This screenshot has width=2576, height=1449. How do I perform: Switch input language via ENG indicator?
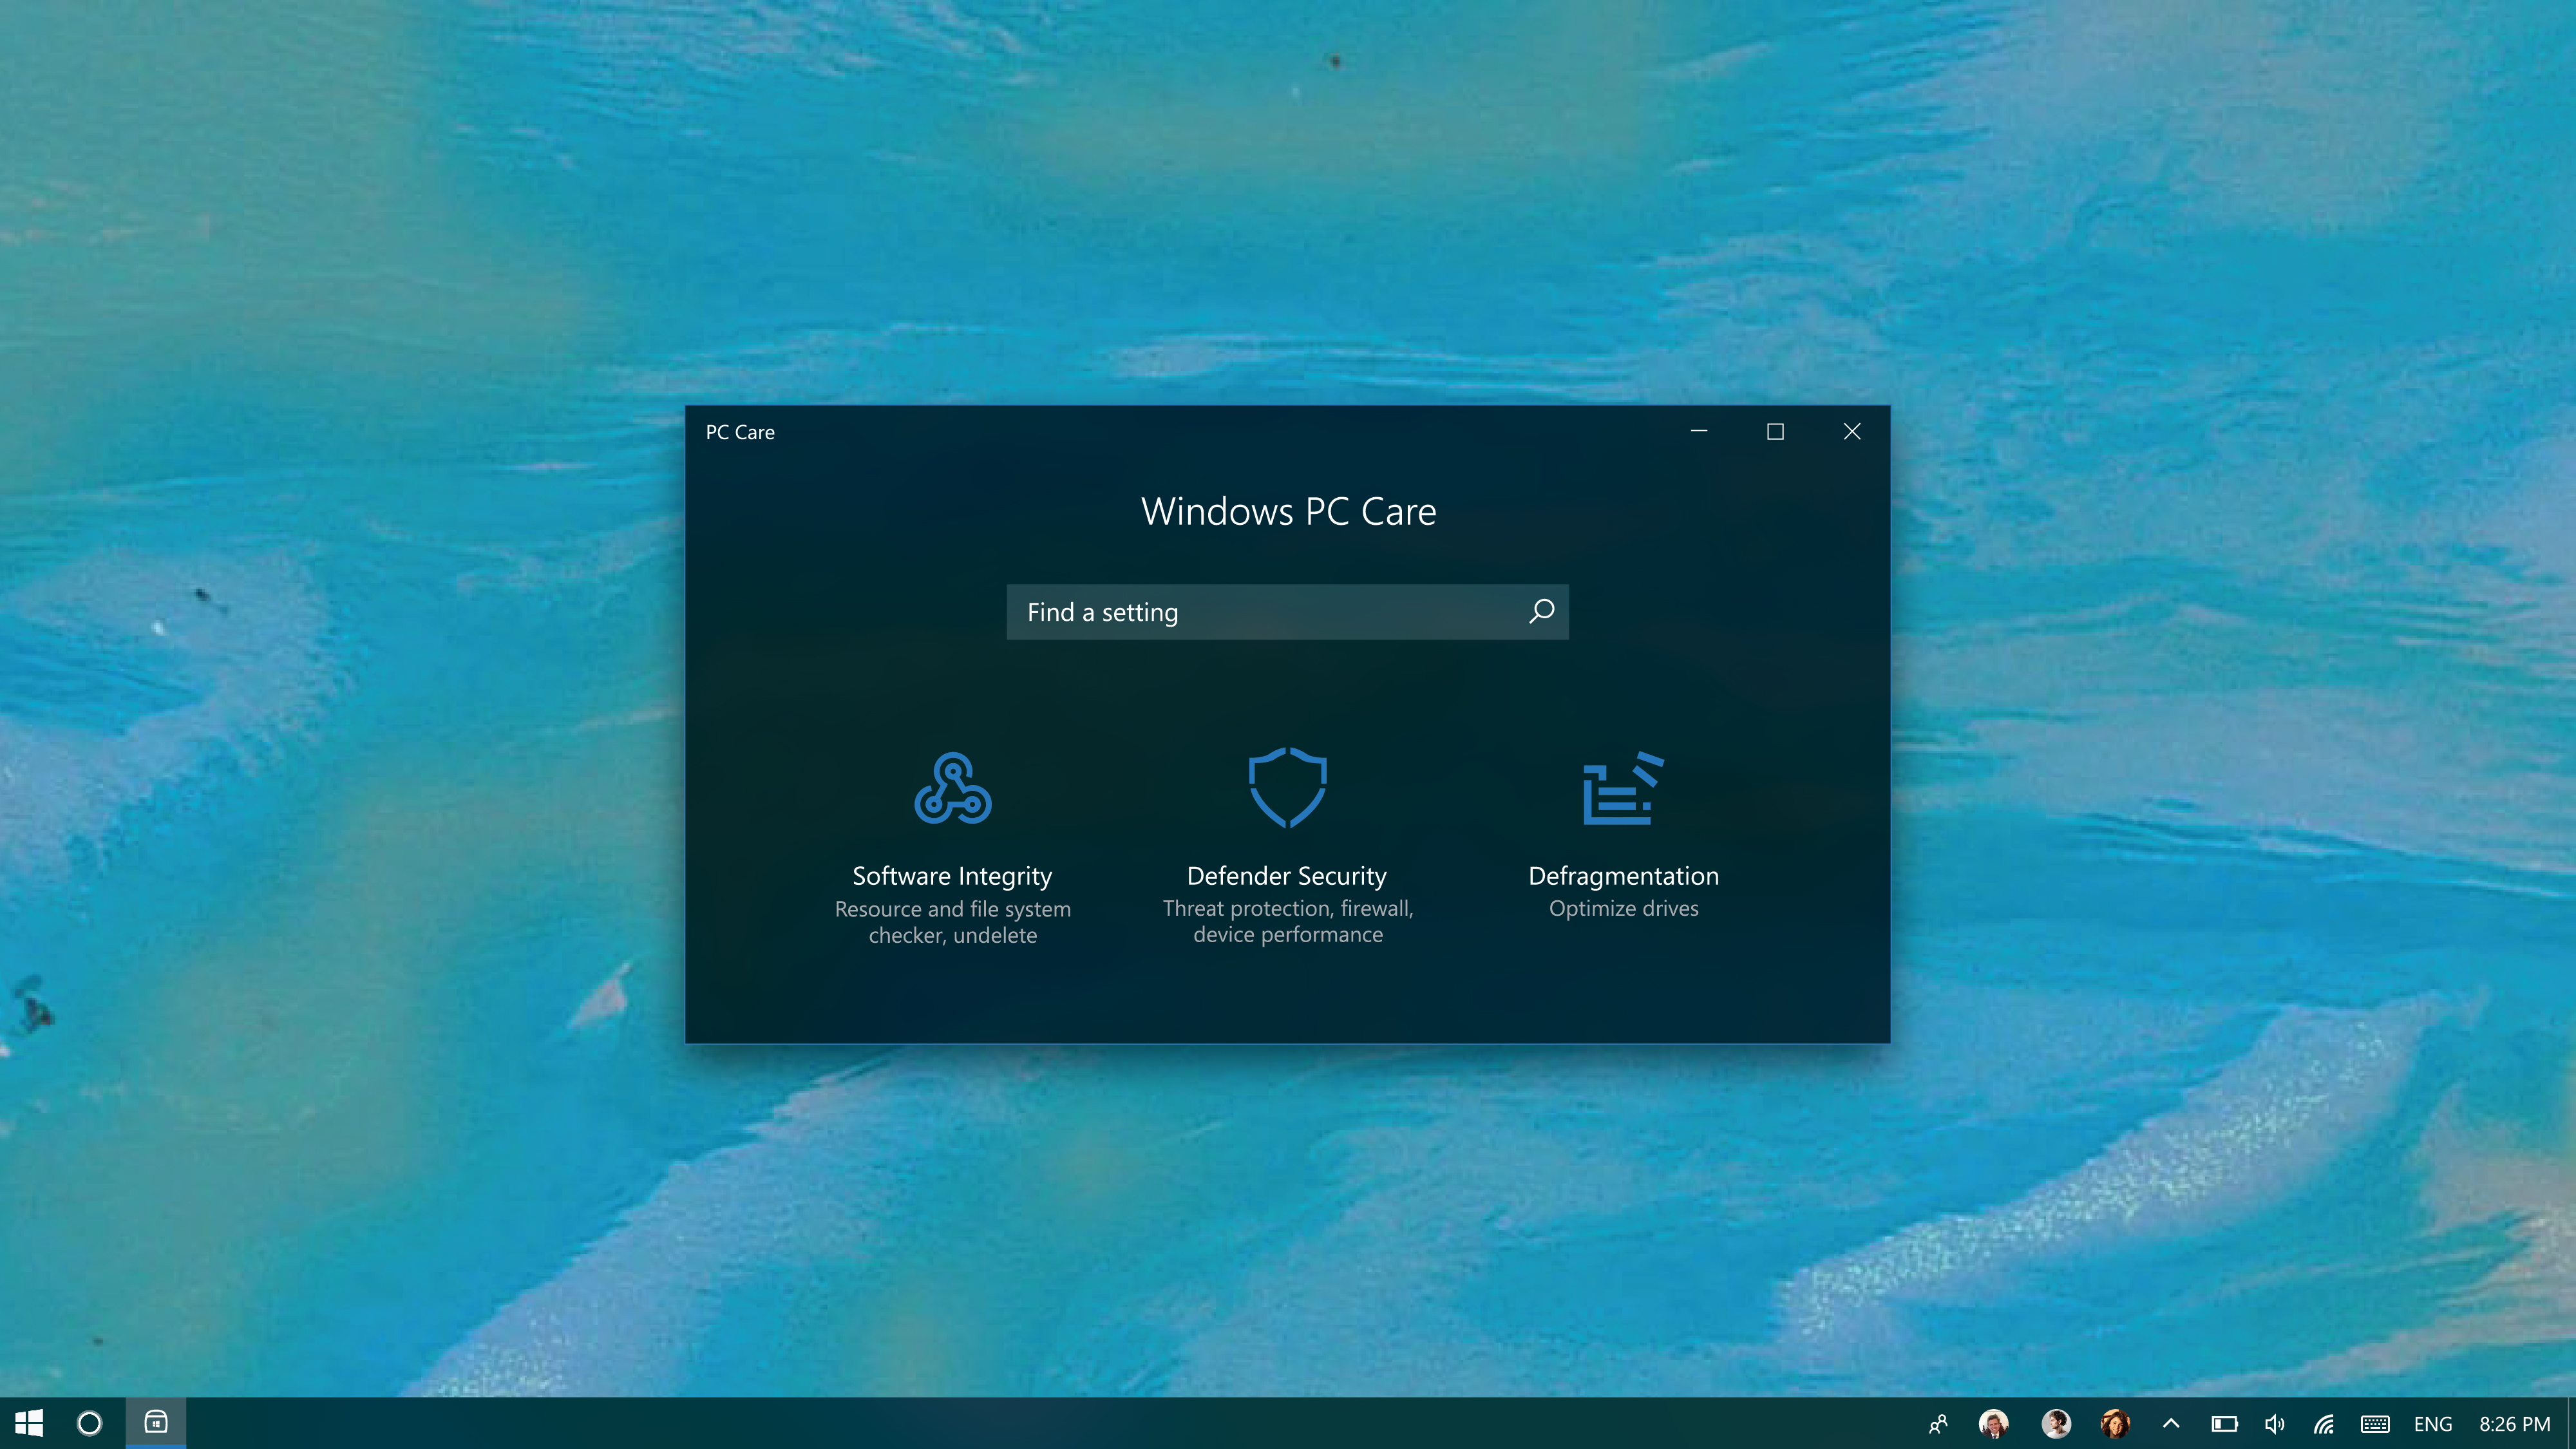2433,1423
